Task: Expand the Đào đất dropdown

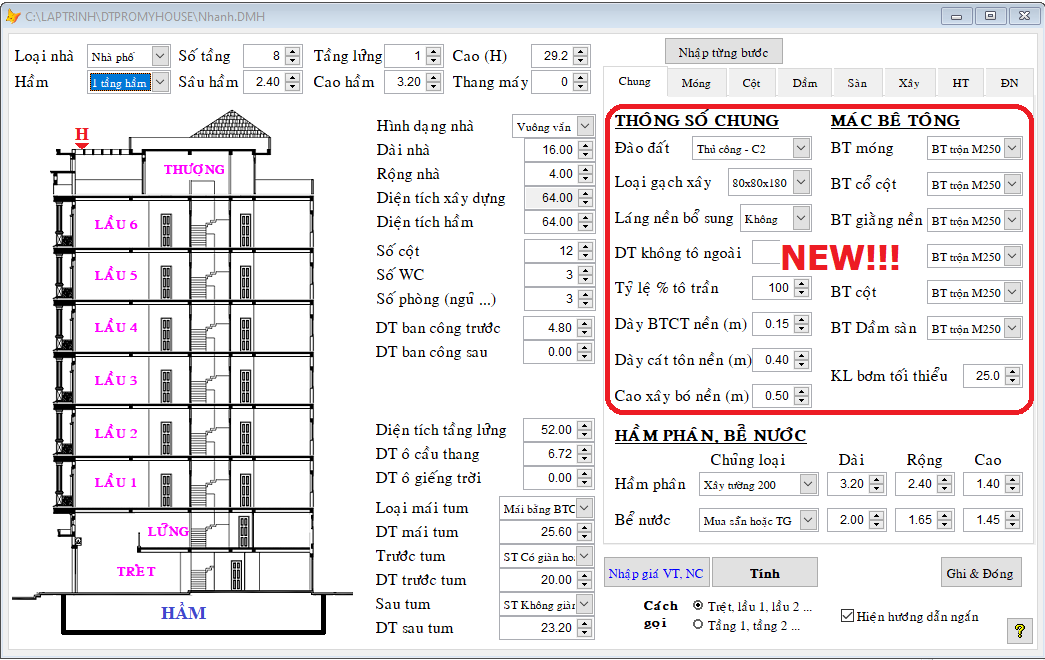Action: tap(800, 149)
